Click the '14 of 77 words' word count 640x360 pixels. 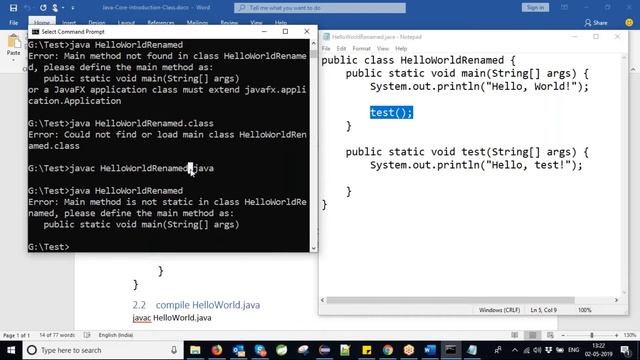57,335
